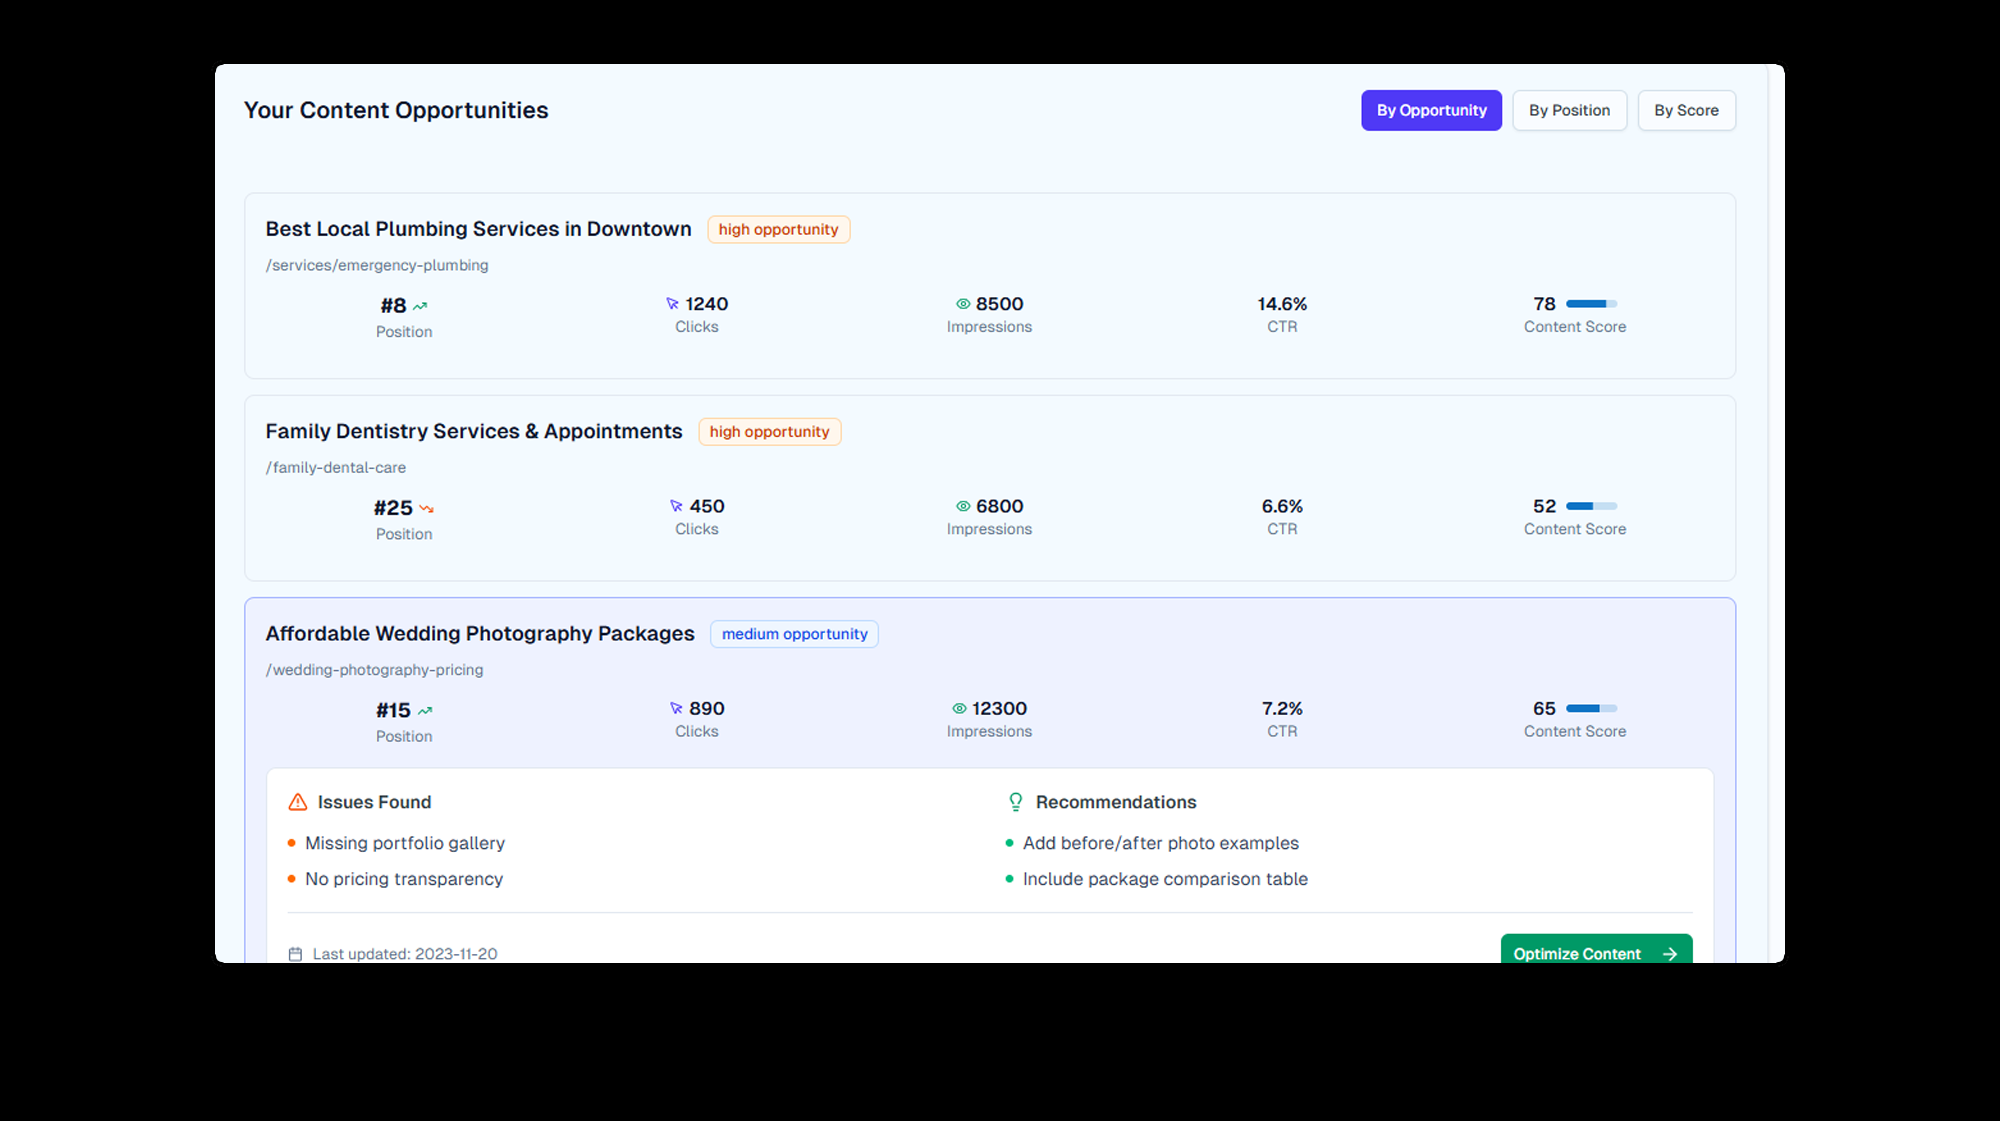Click the clicks cursor icon next to 1240
Viewport: 2000px width, 1121px height.
672,304
